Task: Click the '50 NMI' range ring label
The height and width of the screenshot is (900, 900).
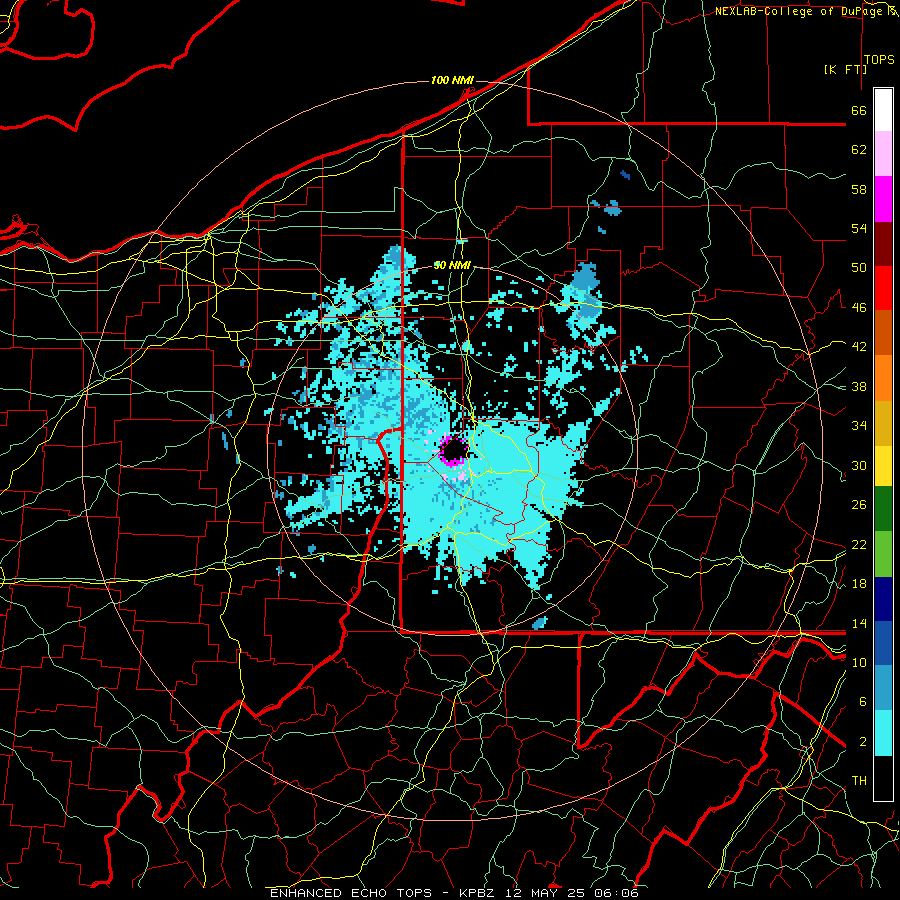Action: pos(452,265)
